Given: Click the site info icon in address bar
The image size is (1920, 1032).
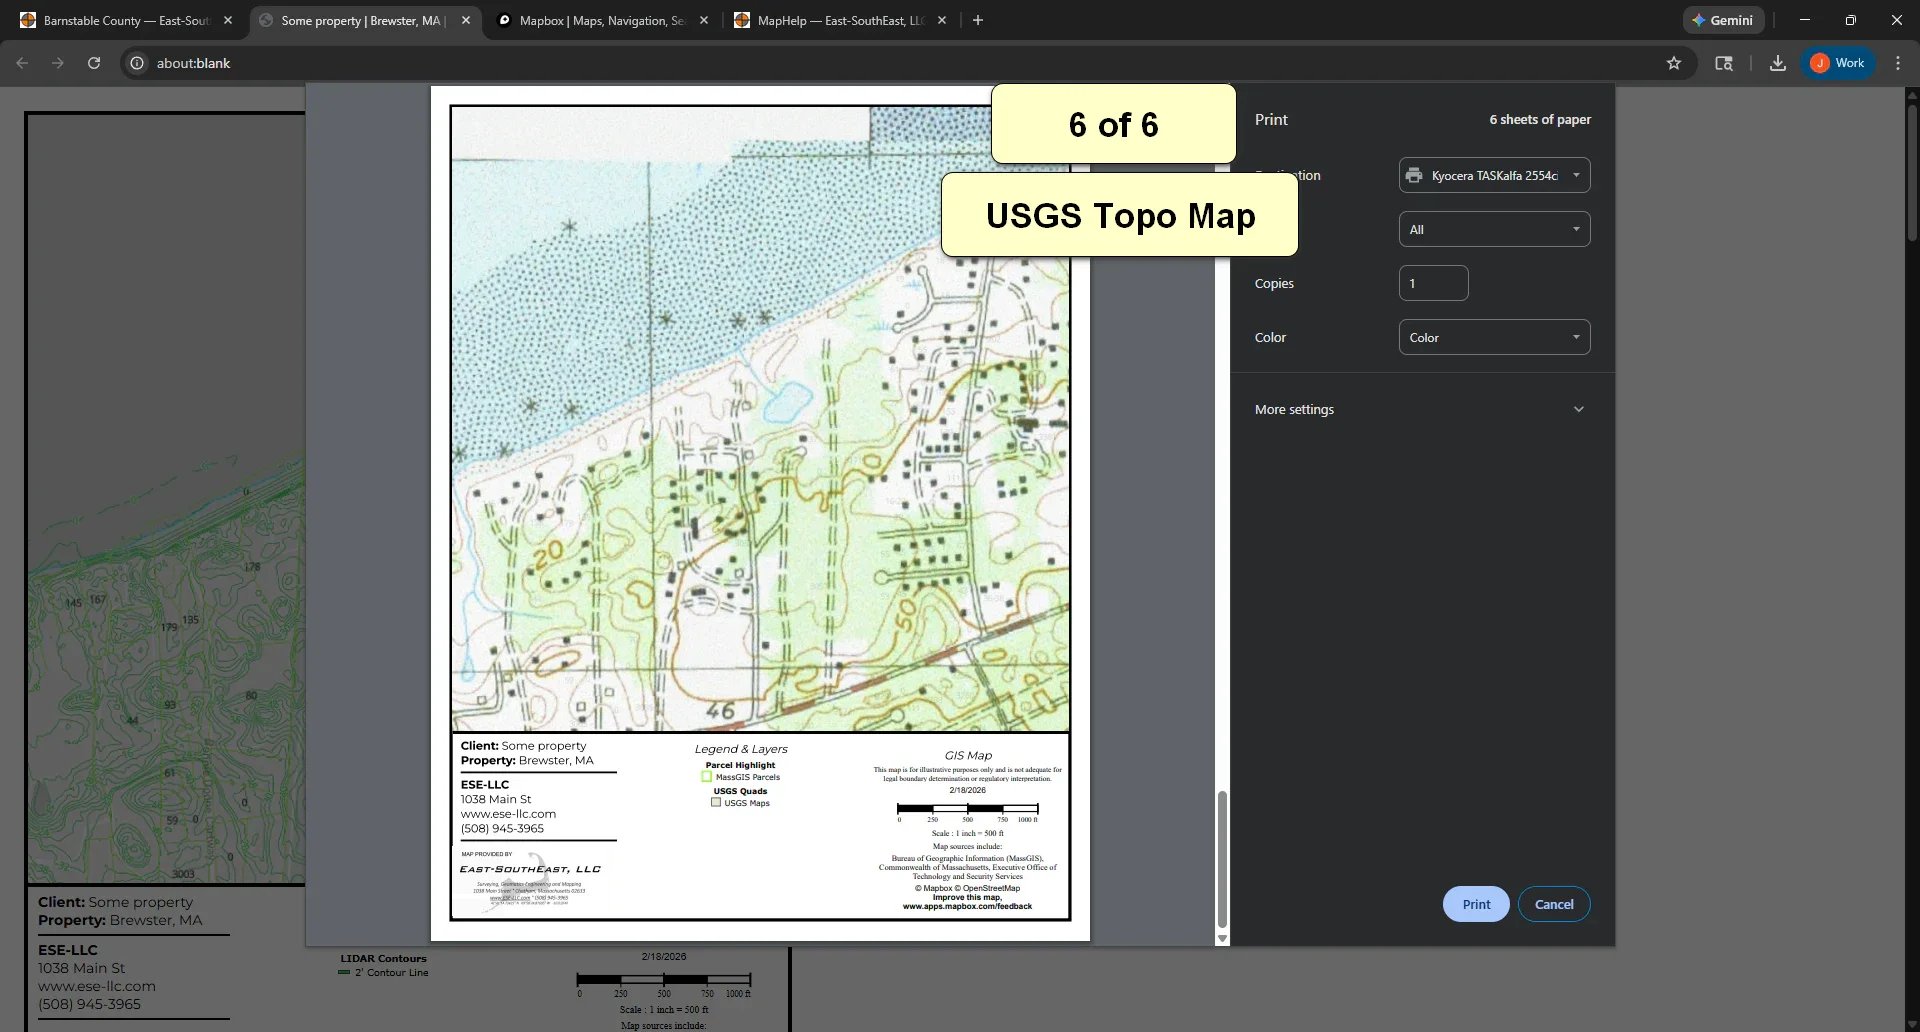Looking at the screenshot, I should [136, 62].
